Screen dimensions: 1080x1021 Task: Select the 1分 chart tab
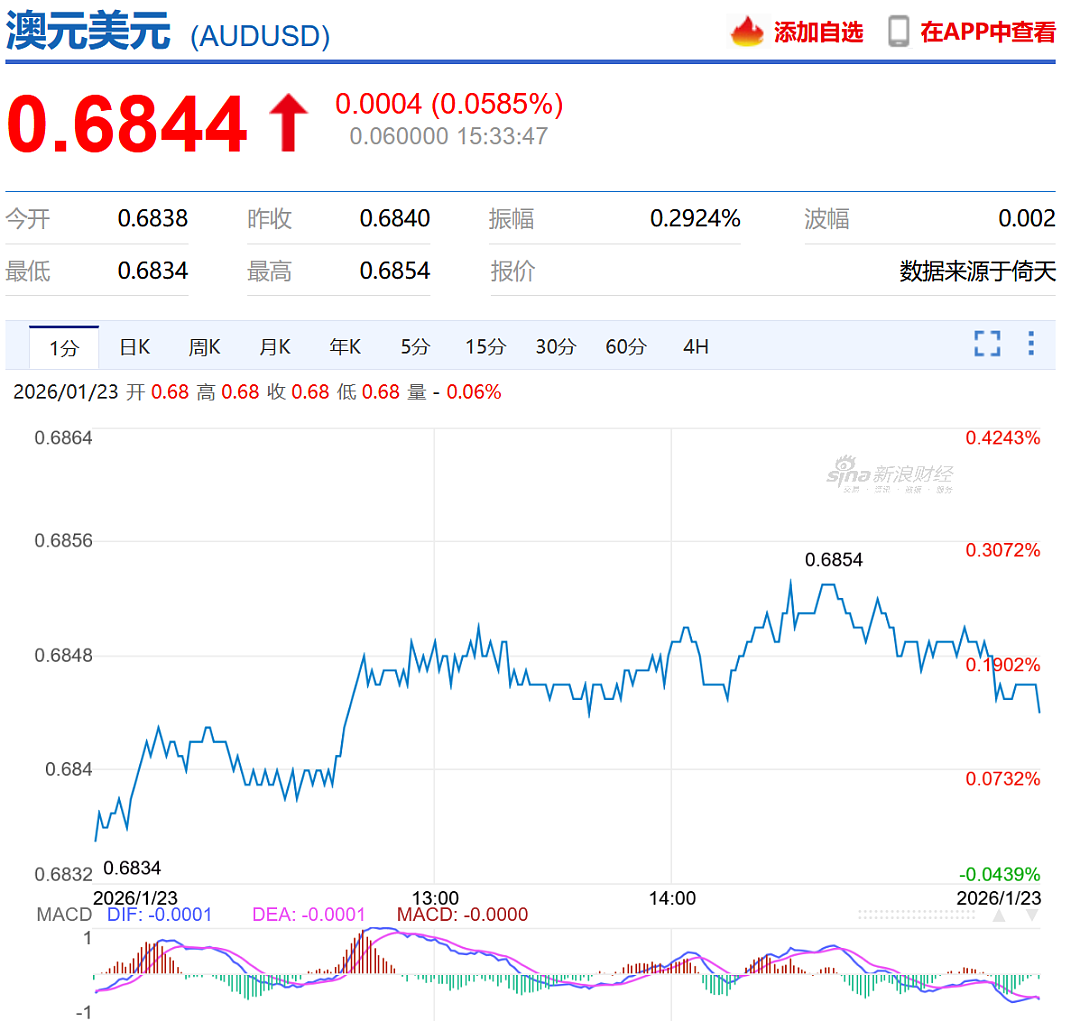(x=64, y=348)
